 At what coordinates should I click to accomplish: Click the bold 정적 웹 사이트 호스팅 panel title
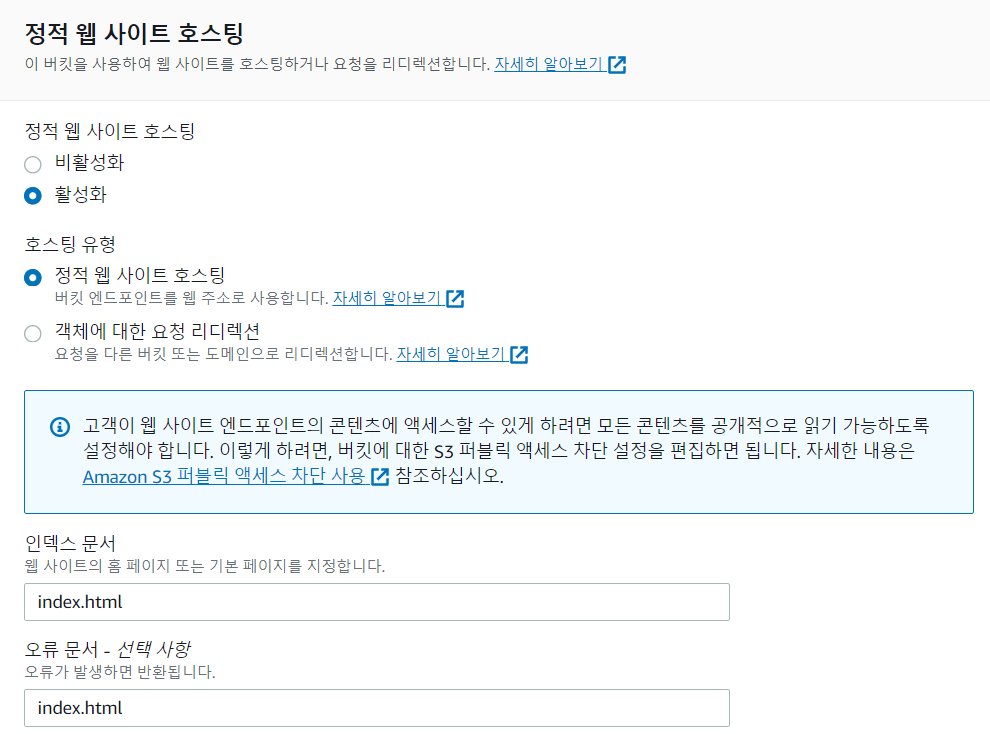[x=134, y=36]
